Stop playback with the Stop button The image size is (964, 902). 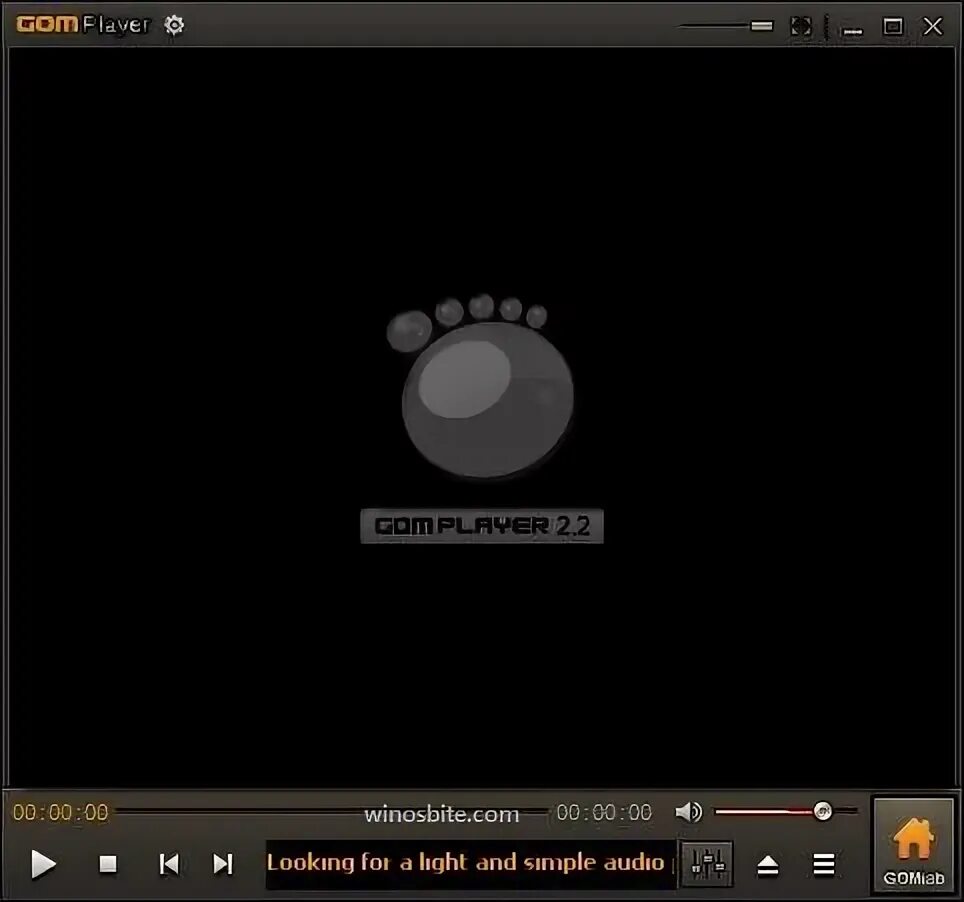(x=108, y=864)
